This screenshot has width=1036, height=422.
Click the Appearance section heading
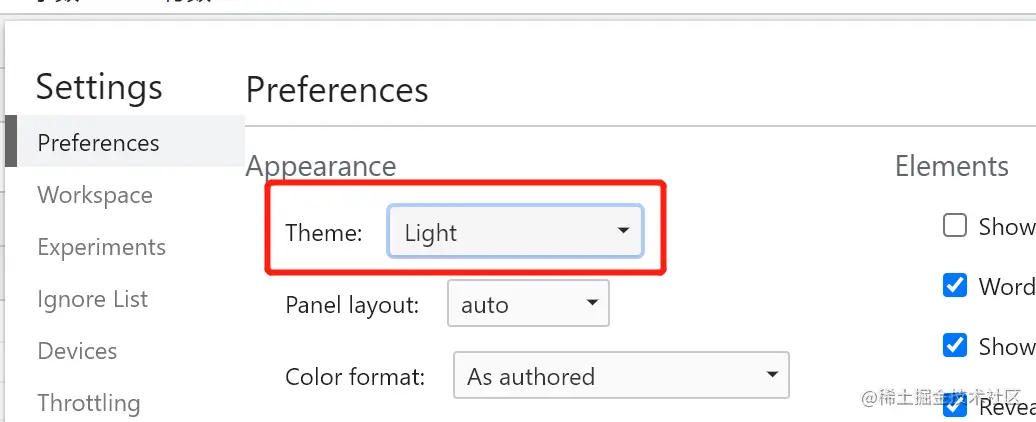(321, 166)
